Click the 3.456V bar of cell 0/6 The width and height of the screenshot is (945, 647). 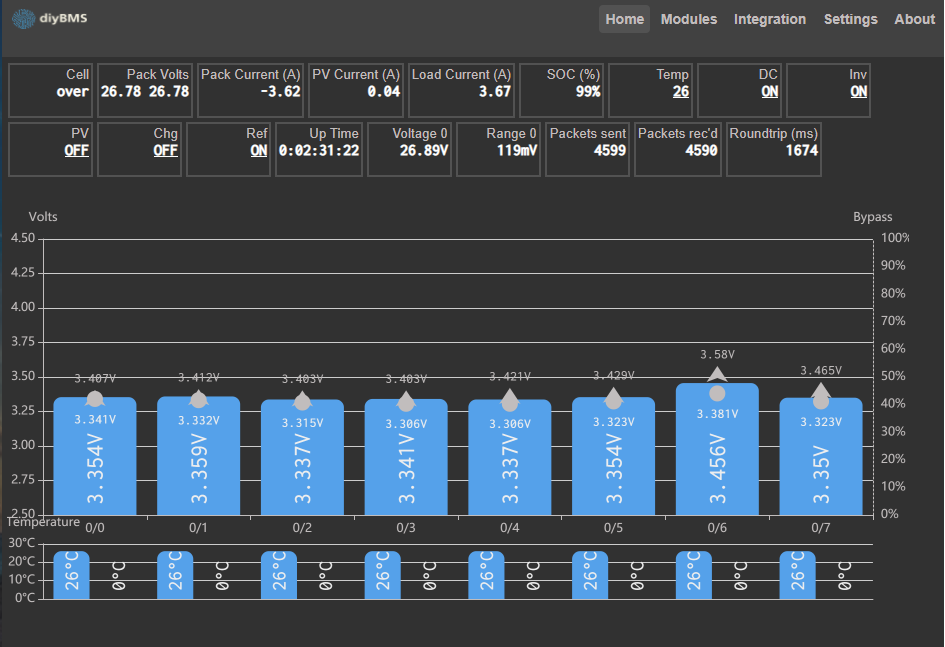pos(717,449)
